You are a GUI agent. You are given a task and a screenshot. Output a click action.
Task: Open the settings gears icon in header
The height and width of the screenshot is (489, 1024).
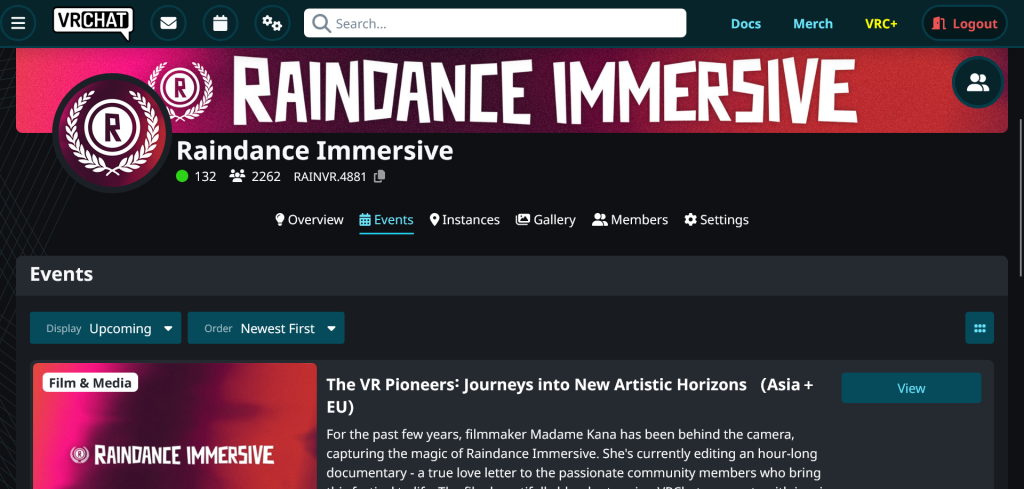(x=272, y=24)
